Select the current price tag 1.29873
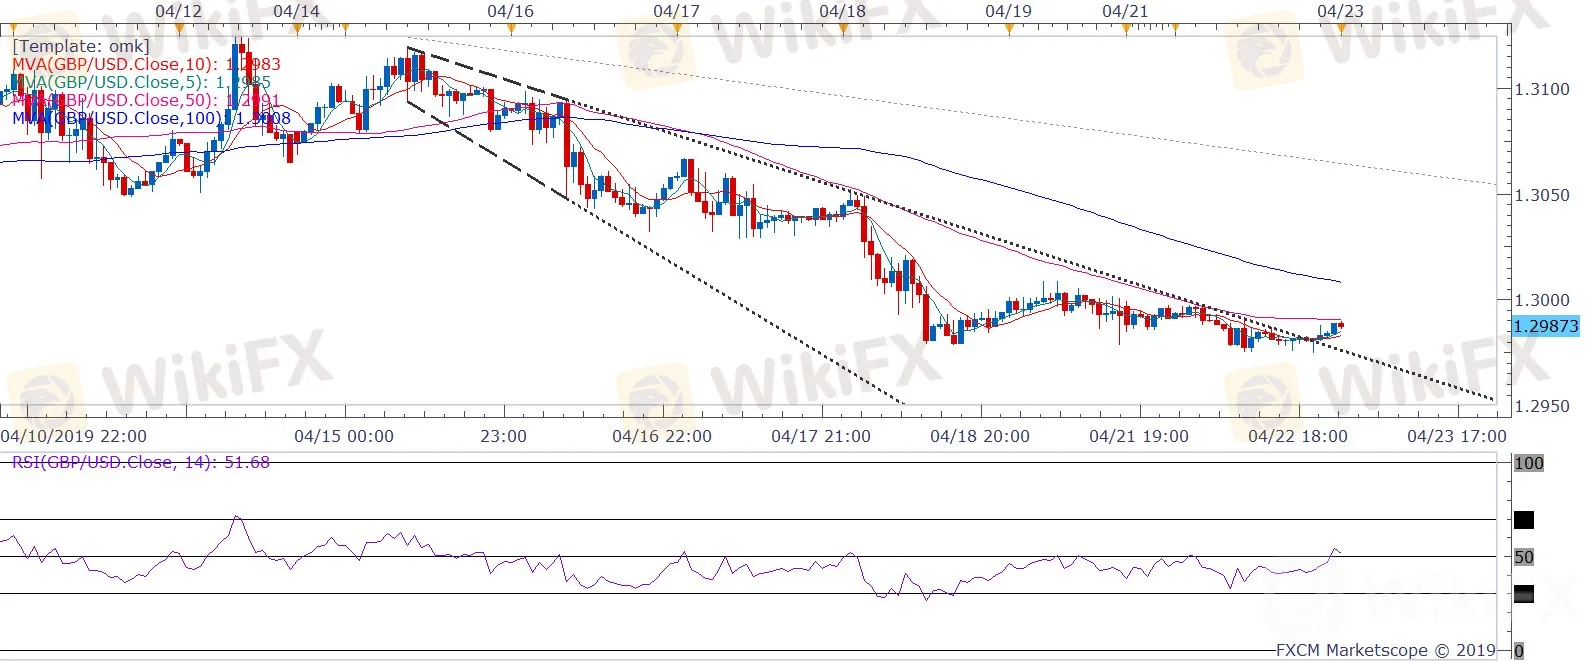The height and width of the screenshot is (661, 1593). point(1545,326)
